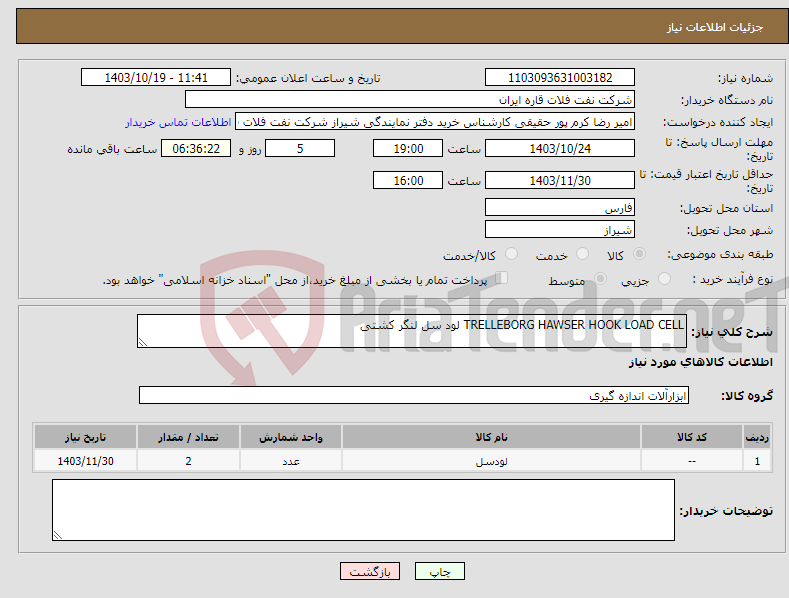Click the remaining time field 06:36:22
The width and height of the screenshot is (789, 598).
click(196, 148)
